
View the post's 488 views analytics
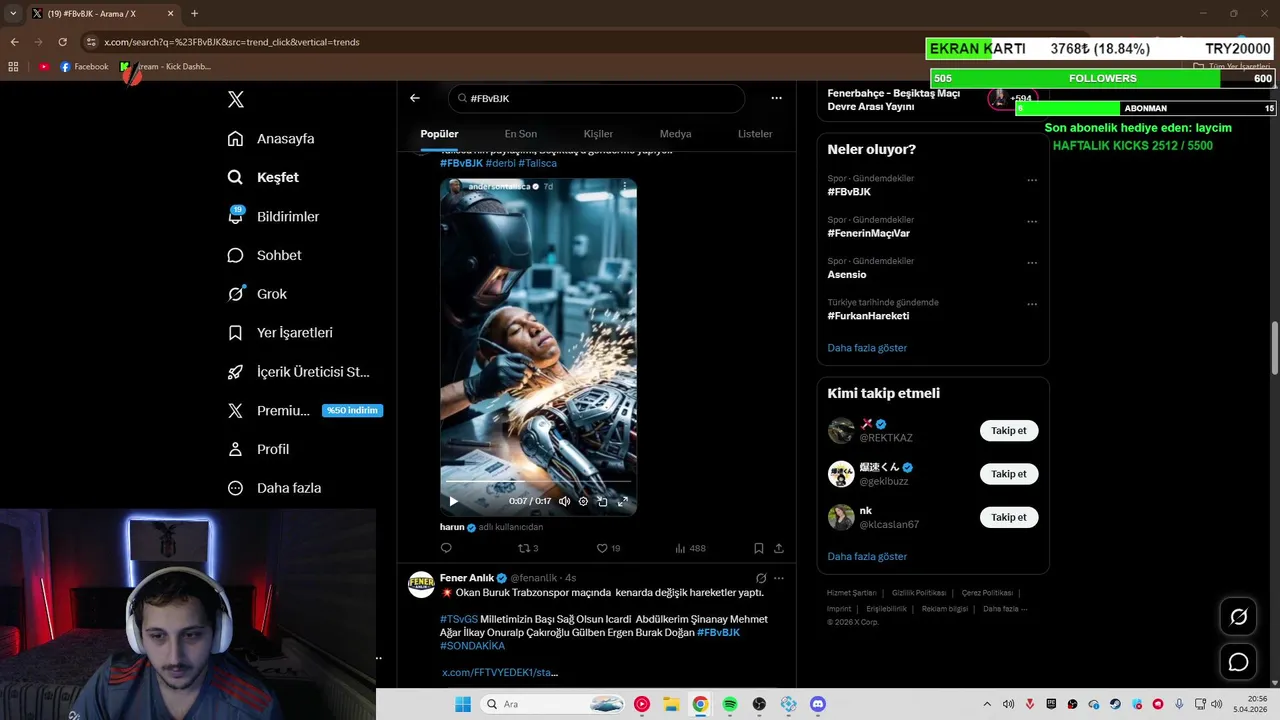point(690,548)
